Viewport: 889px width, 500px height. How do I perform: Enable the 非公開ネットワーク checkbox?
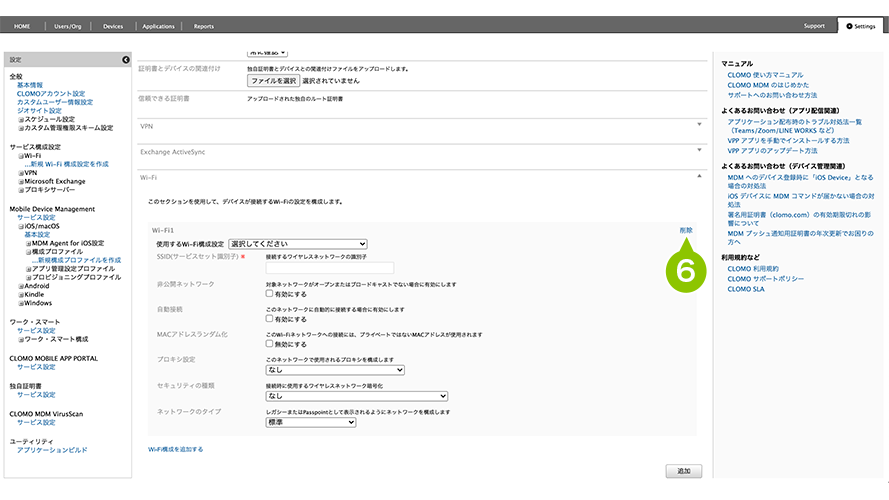click(269, 294)
